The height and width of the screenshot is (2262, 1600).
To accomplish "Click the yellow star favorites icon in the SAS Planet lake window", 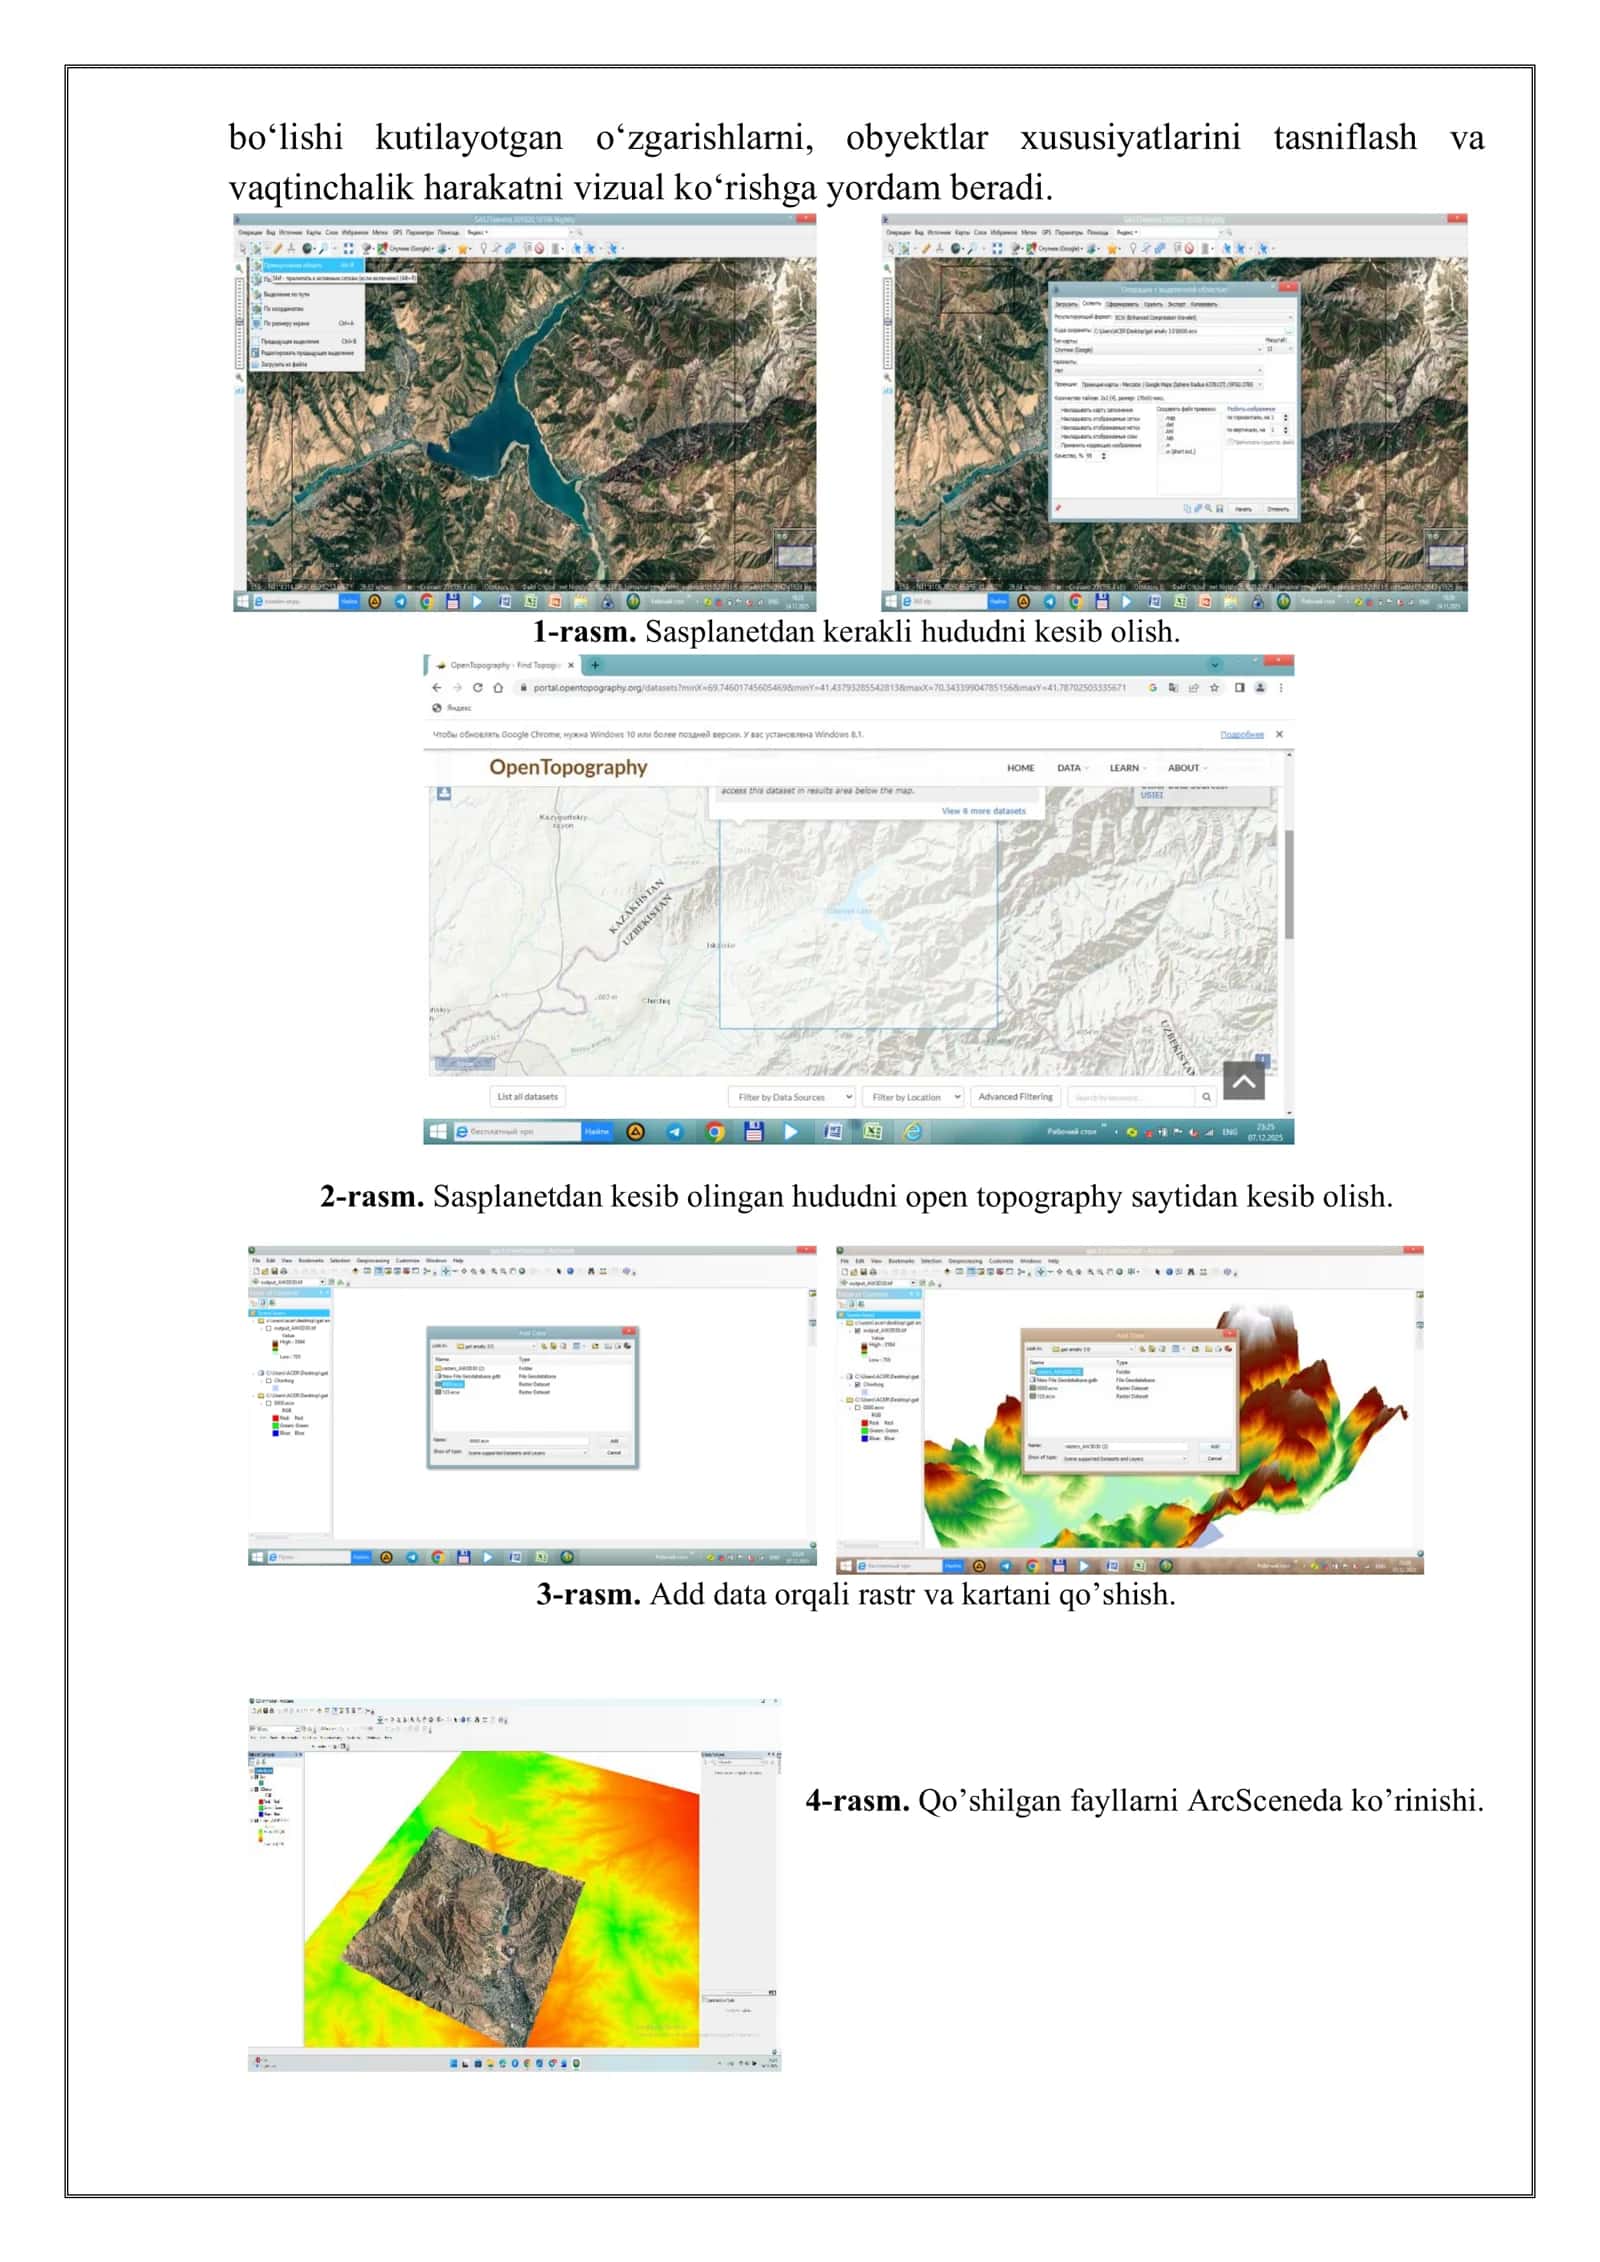I will coord(462,249).
